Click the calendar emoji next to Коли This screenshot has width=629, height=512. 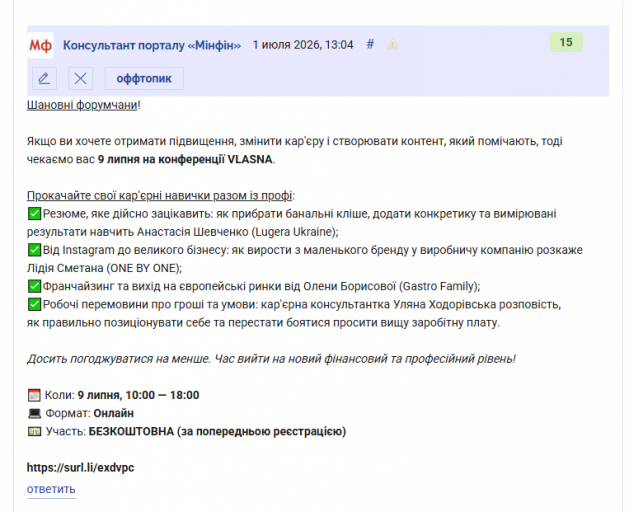pyautogui.click(x=34, y=395)
